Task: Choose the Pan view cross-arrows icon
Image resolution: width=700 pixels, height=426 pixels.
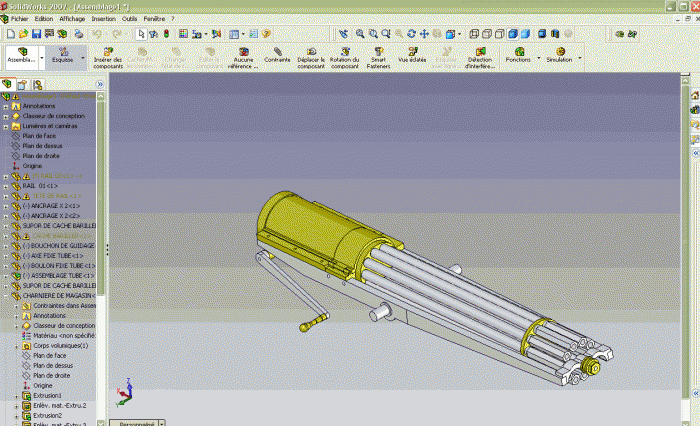Action: click(x=424, y=34)
